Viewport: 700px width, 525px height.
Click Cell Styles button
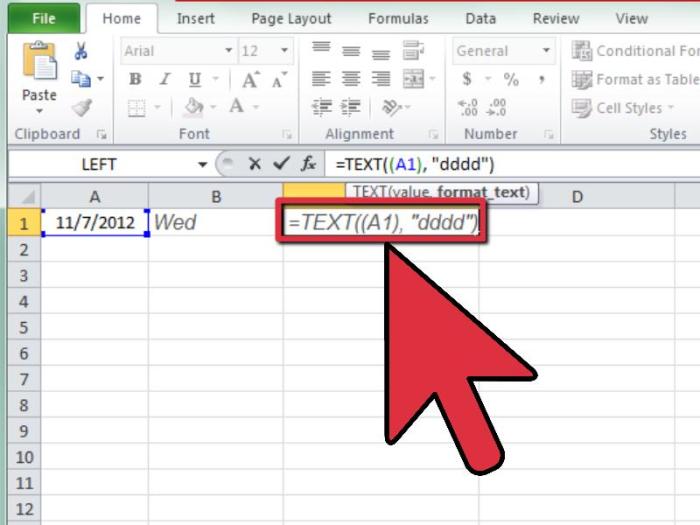[x=623, y=108]
